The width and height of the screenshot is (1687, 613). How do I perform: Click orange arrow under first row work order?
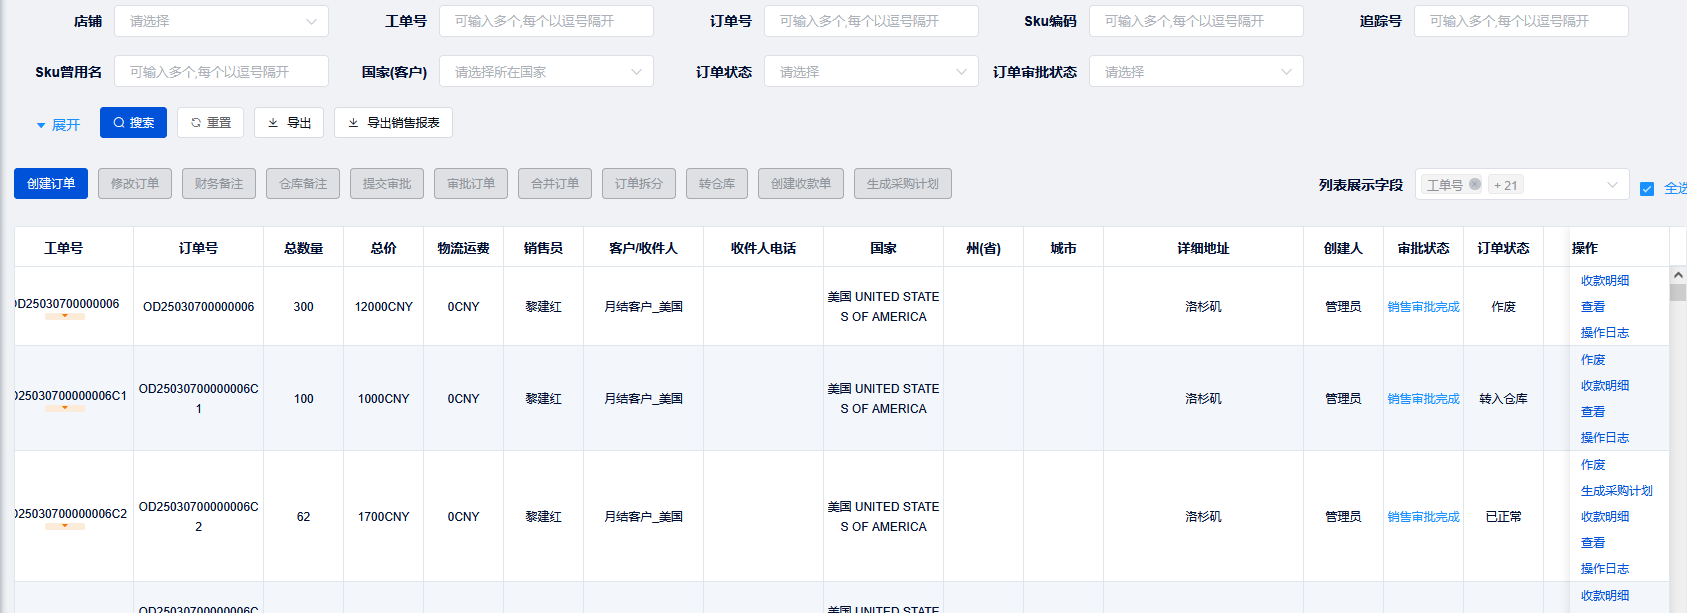click(x=65, y=316)
